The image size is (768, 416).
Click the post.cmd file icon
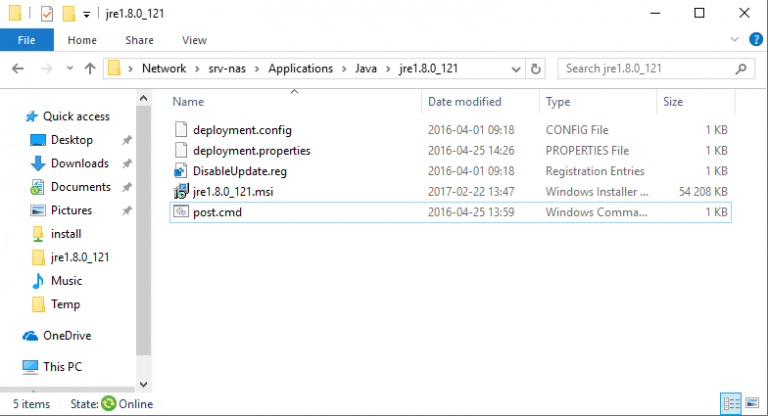[x=181, y=212]
